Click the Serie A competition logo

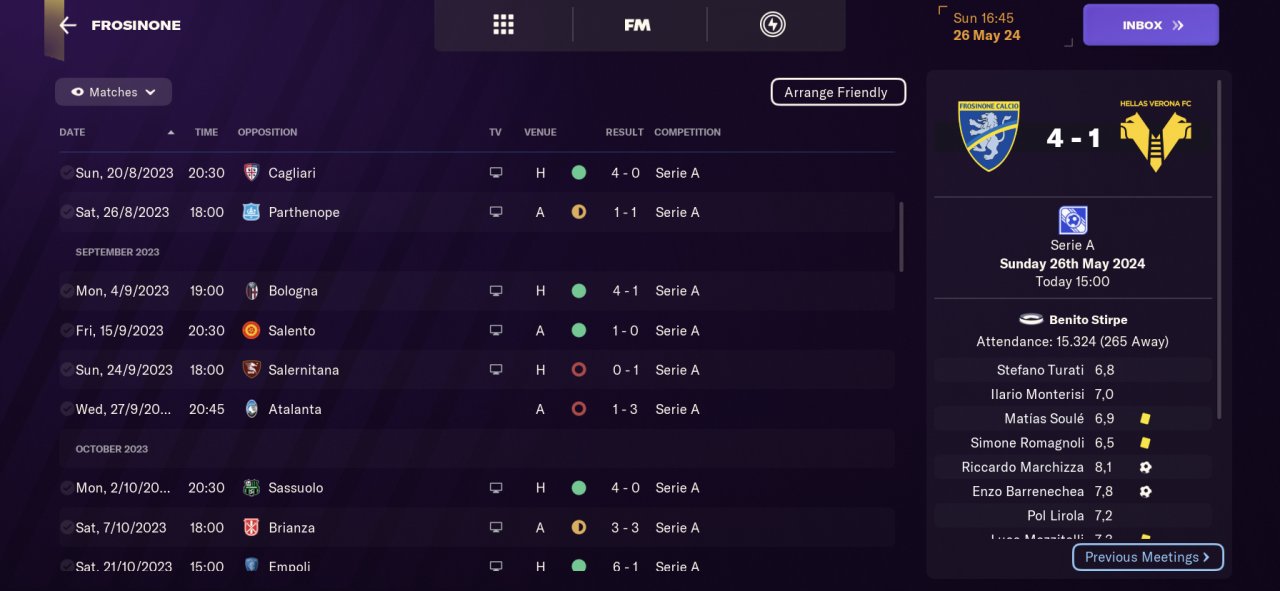pyautogui.click(x=1072, y=220)
